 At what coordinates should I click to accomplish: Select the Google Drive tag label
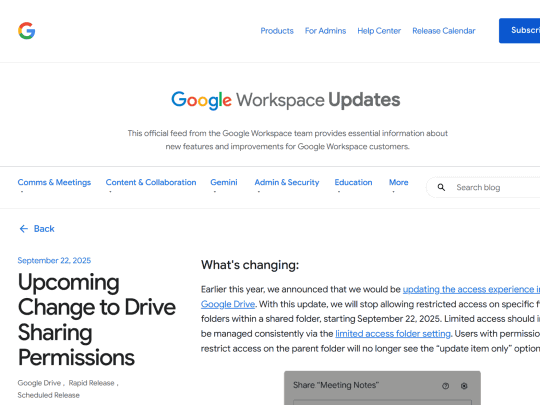tap(39, 383)
